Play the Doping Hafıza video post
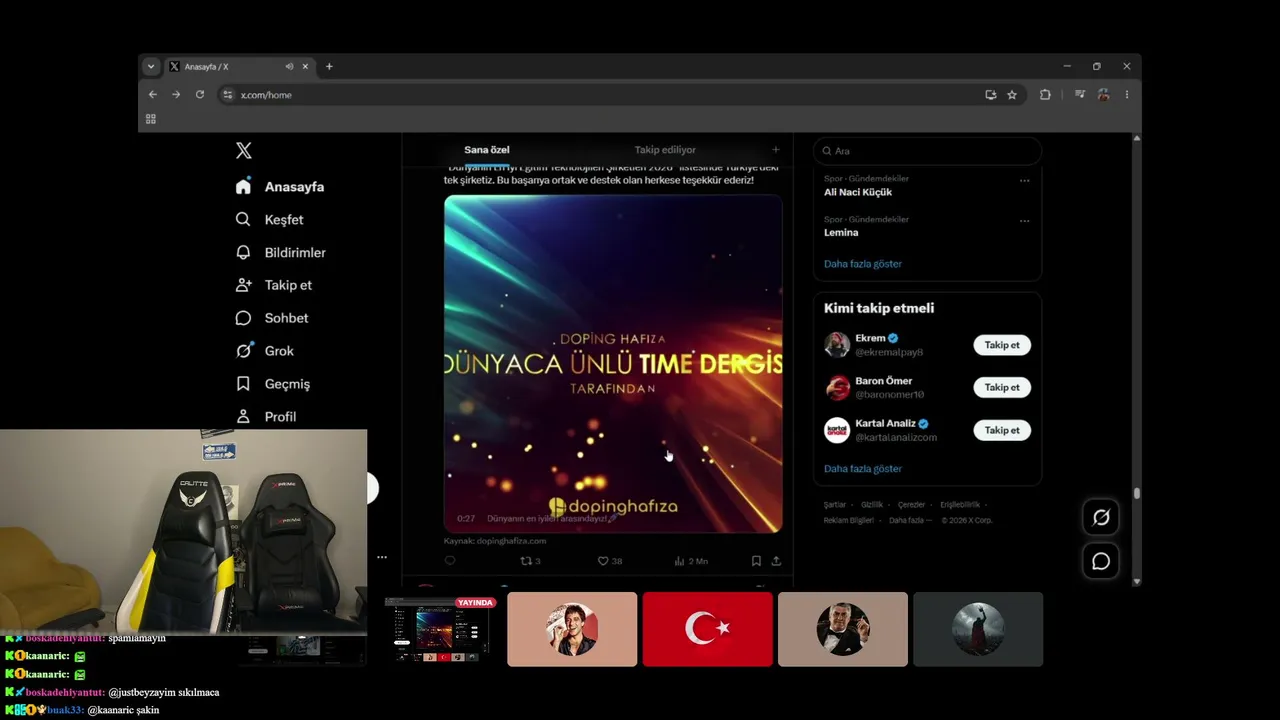Screen dimensions: 1280x720 (x=613, y=364)
